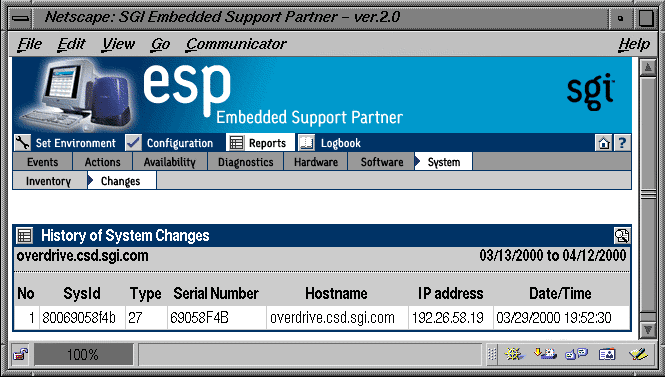The image size is (665, 377).
Task: Switch to the Events tab
Action: tap(42, 162)
